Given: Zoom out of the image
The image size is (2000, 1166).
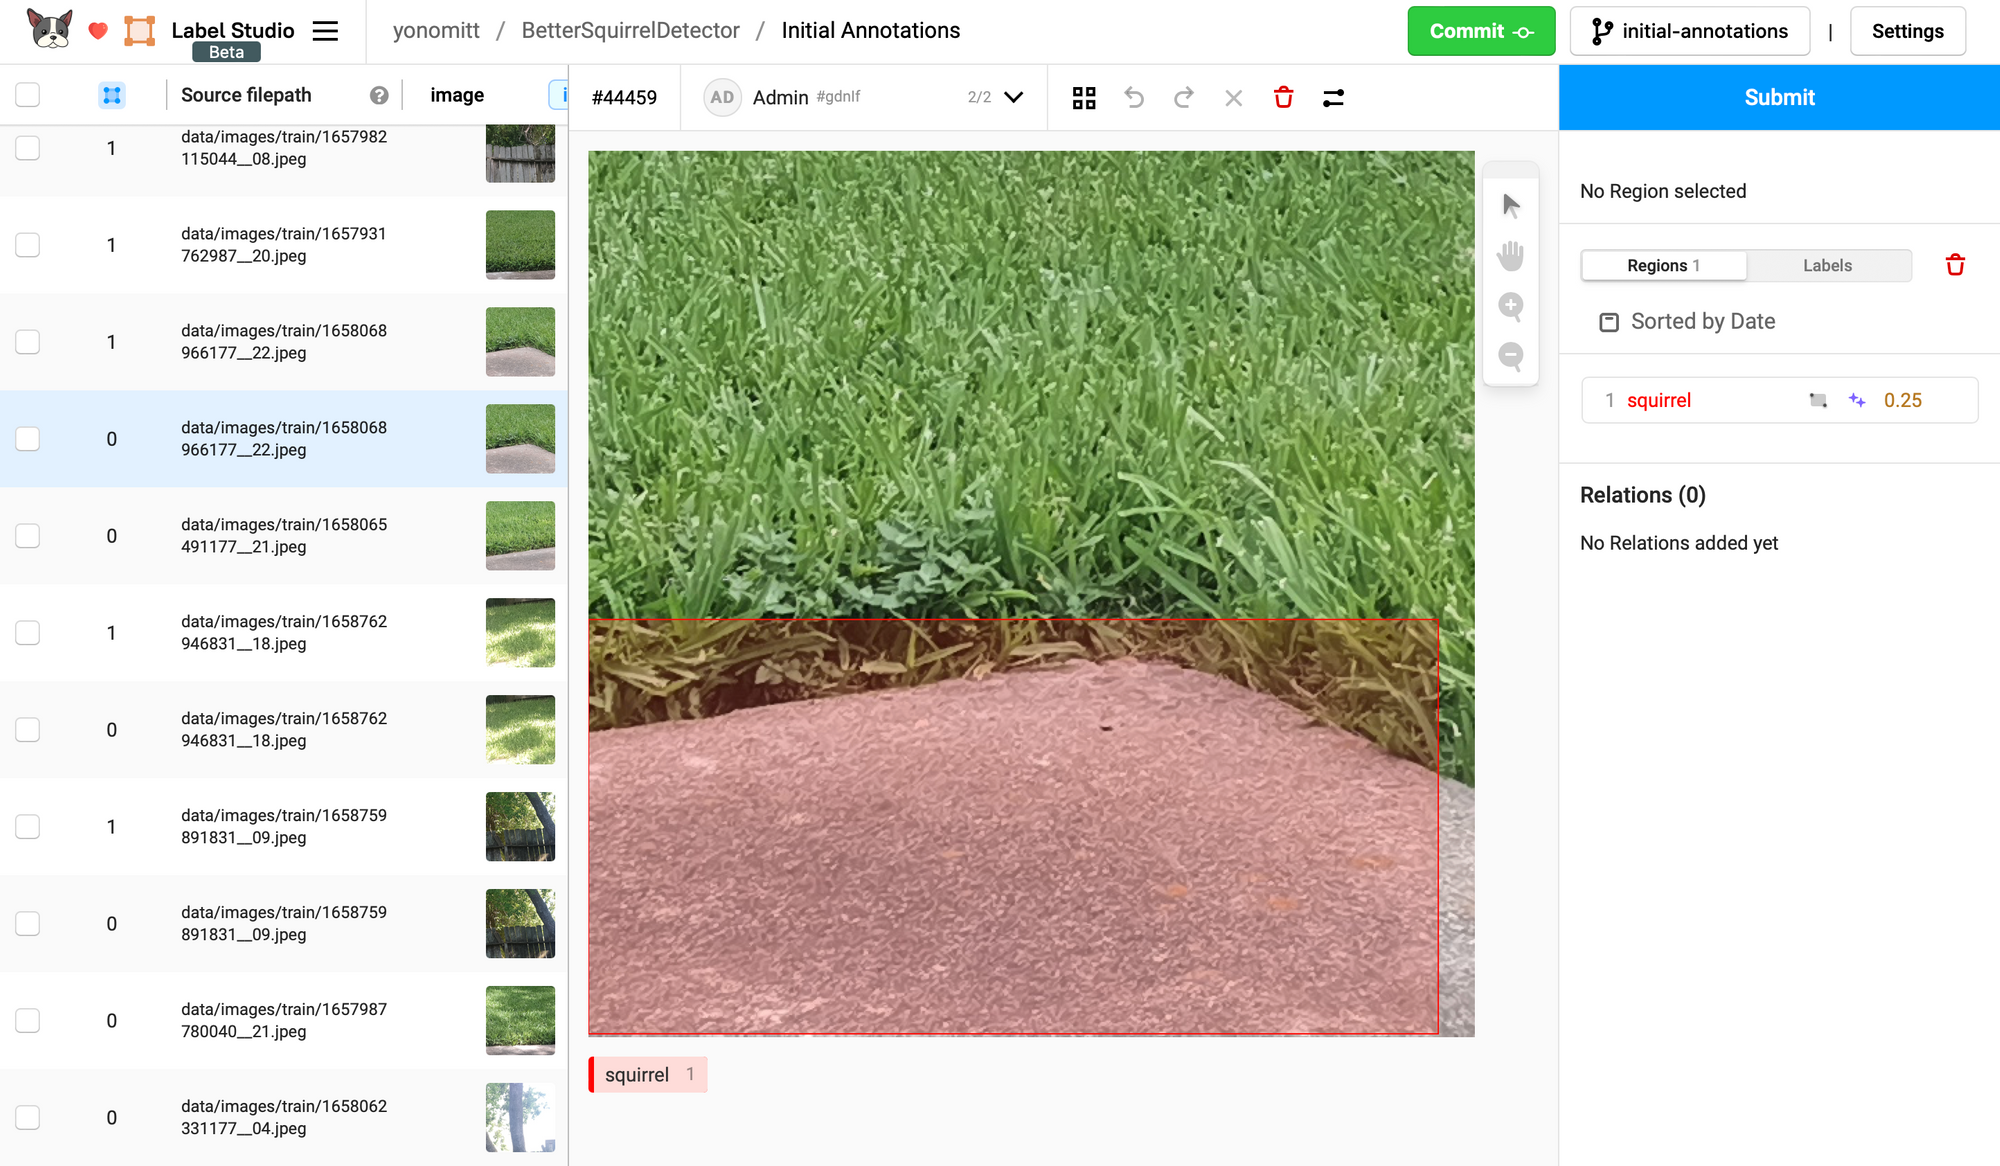Looking at the screenshot, I should (1511, 356).
